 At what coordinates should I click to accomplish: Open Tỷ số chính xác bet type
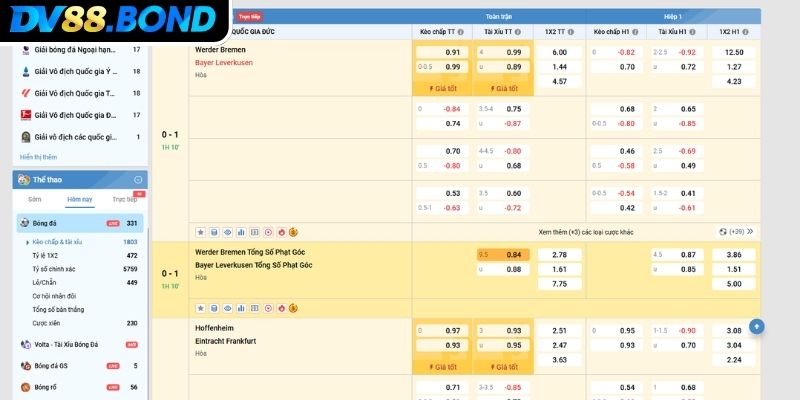53,269
